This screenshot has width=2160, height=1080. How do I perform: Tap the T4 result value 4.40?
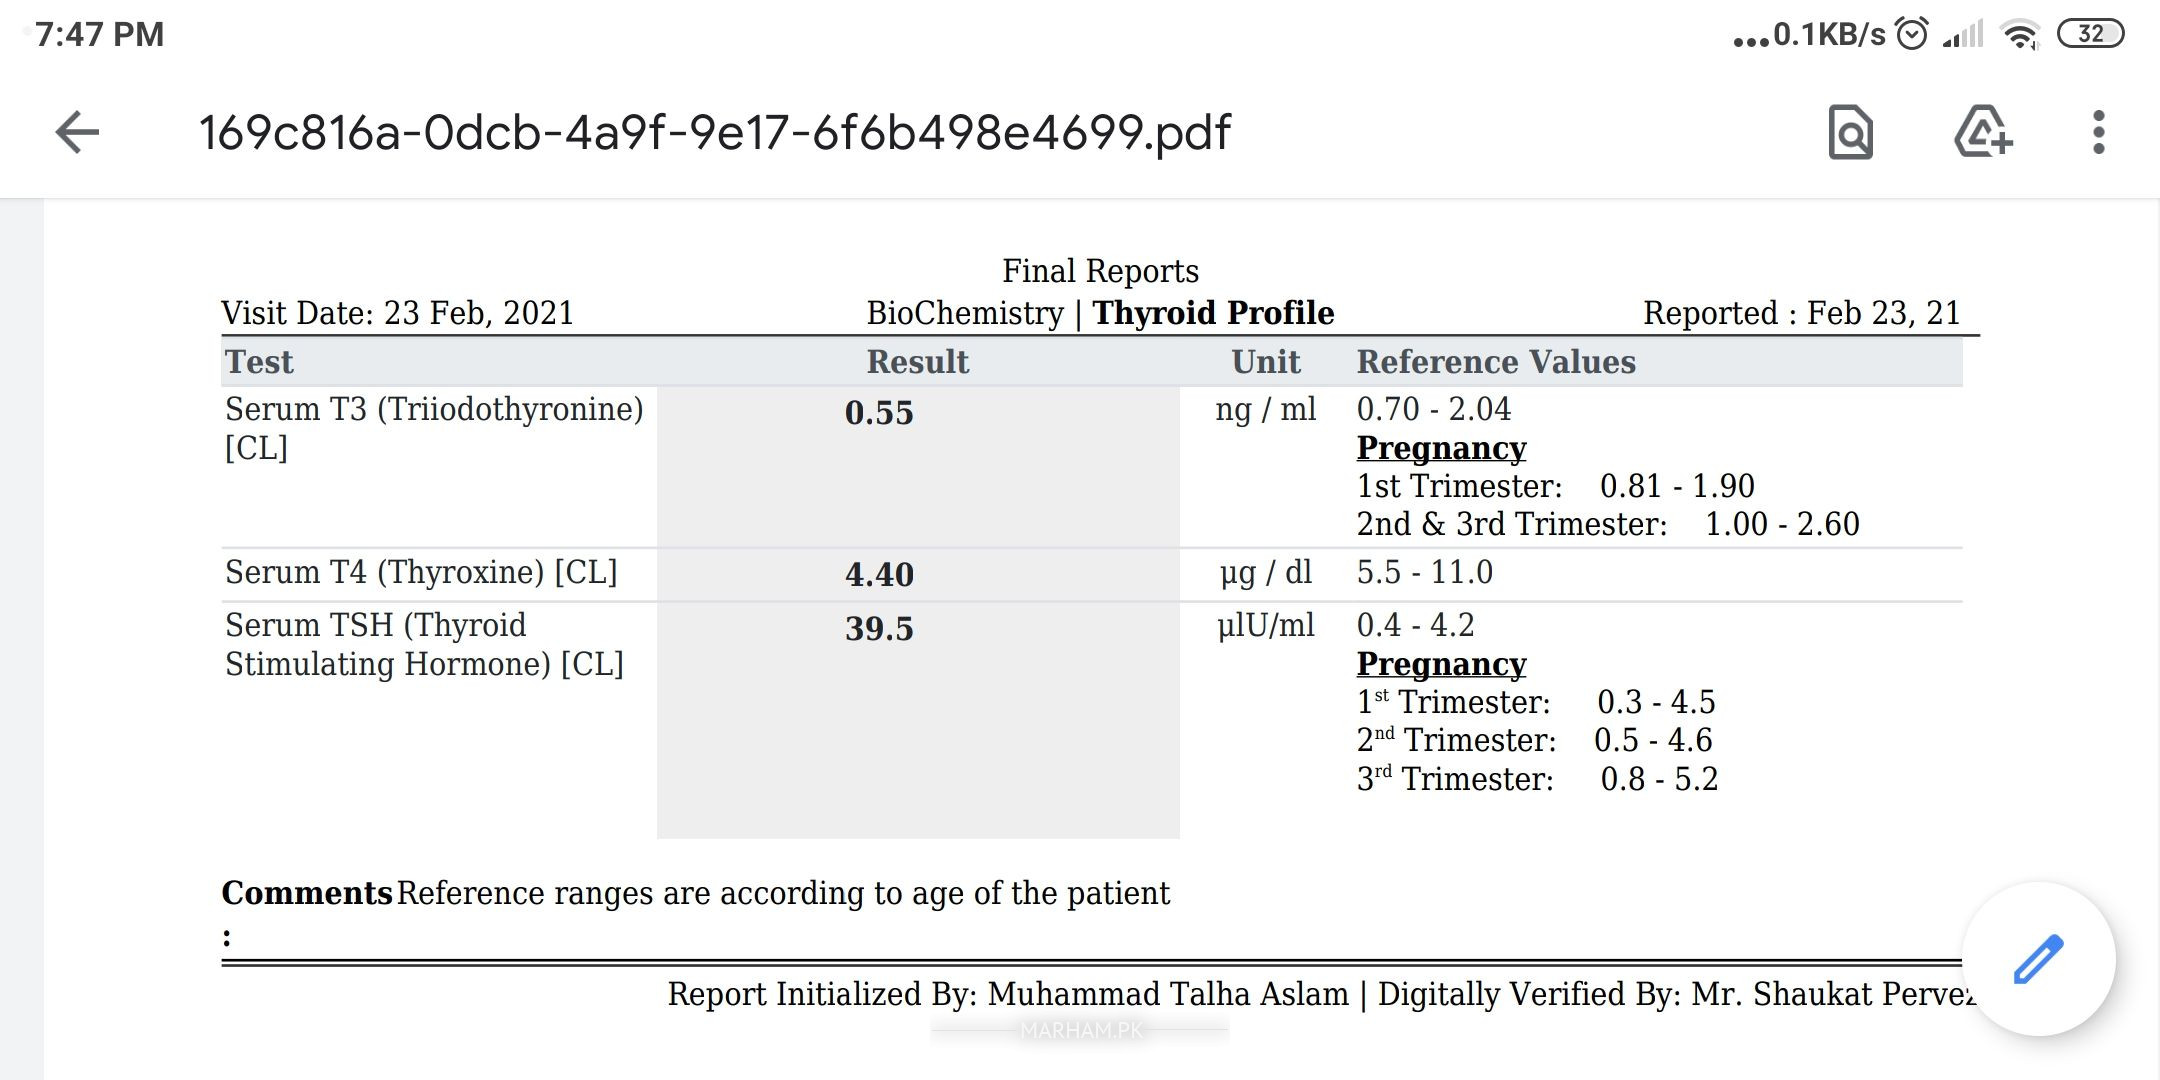click(x=879, y=575)
